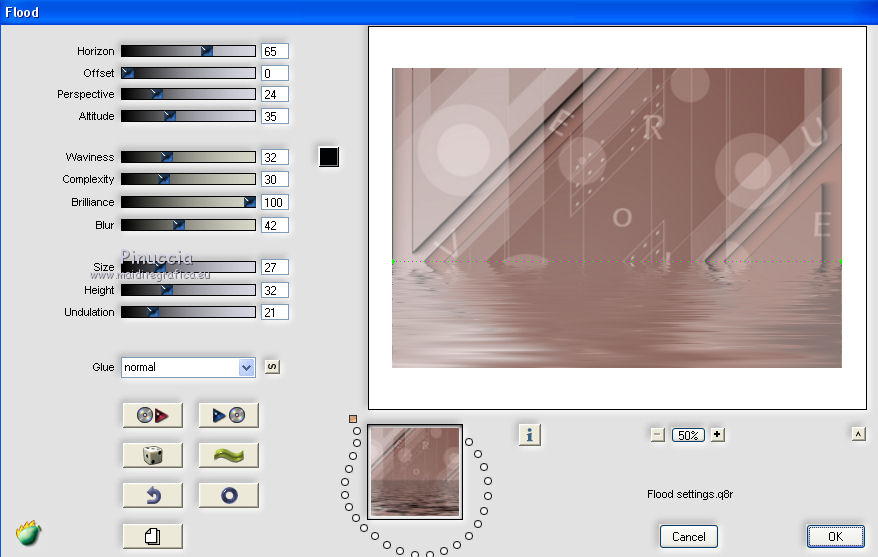Click the Horizon value field 65
The height and width of the screenshot is (557, 878).
275,51
